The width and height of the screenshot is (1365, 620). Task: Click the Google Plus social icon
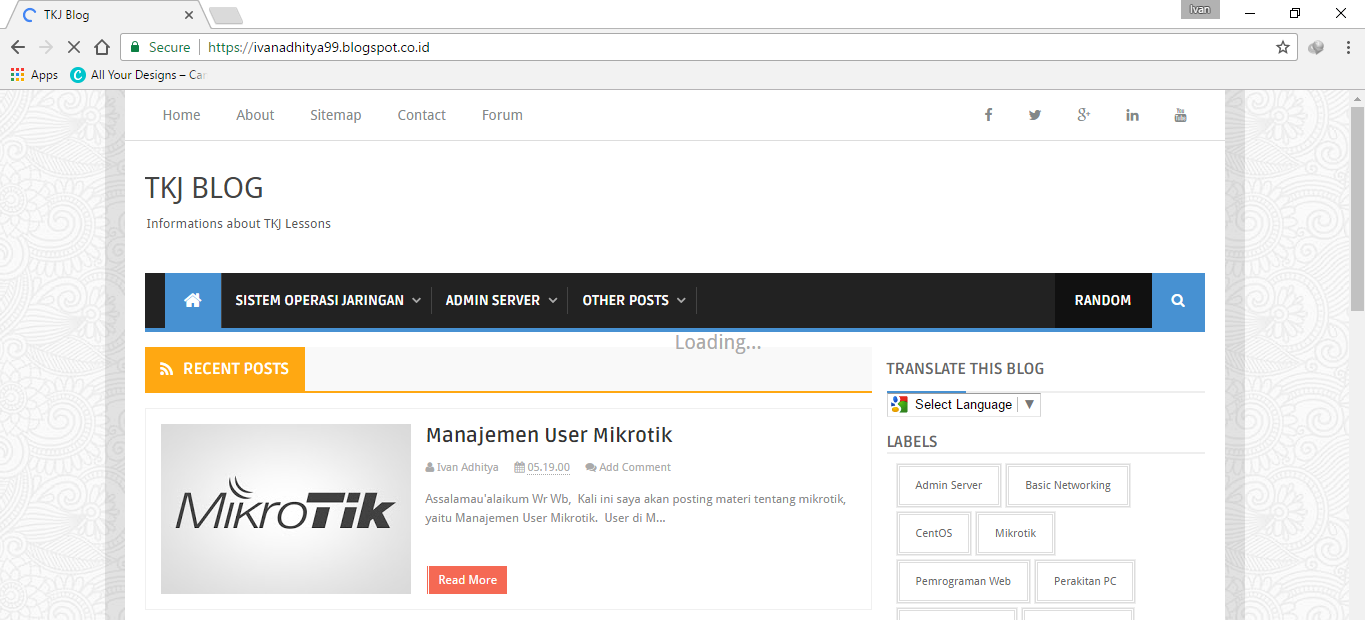pos(1083,115)
